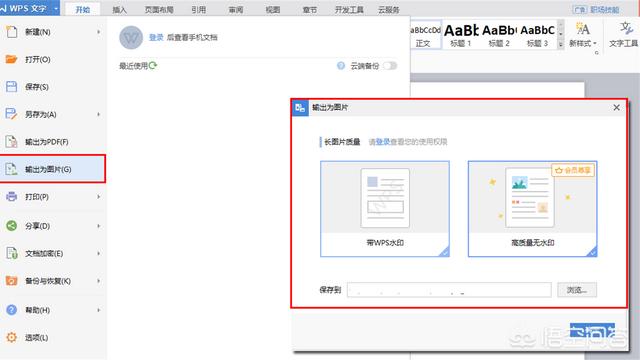Click the Print printer icon
The width and height of the screenshot is (640, 360).
[x=11, y=197]
